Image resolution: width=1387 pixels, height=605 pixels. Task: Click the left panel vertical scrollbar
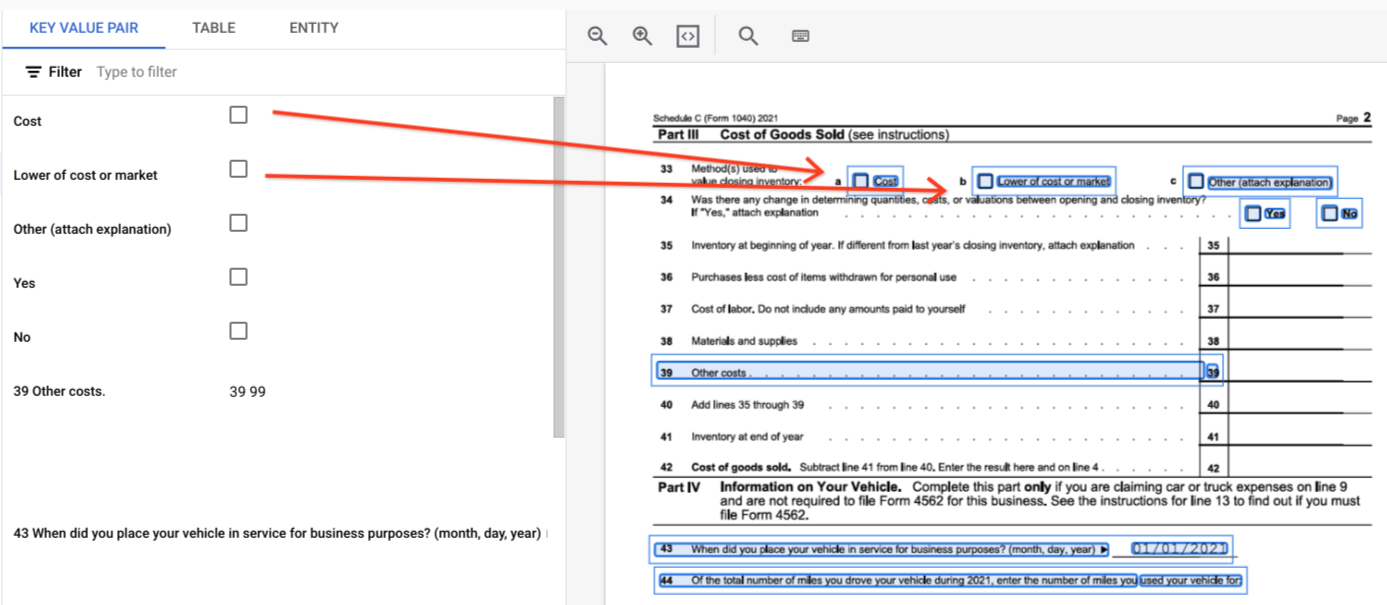558,266
